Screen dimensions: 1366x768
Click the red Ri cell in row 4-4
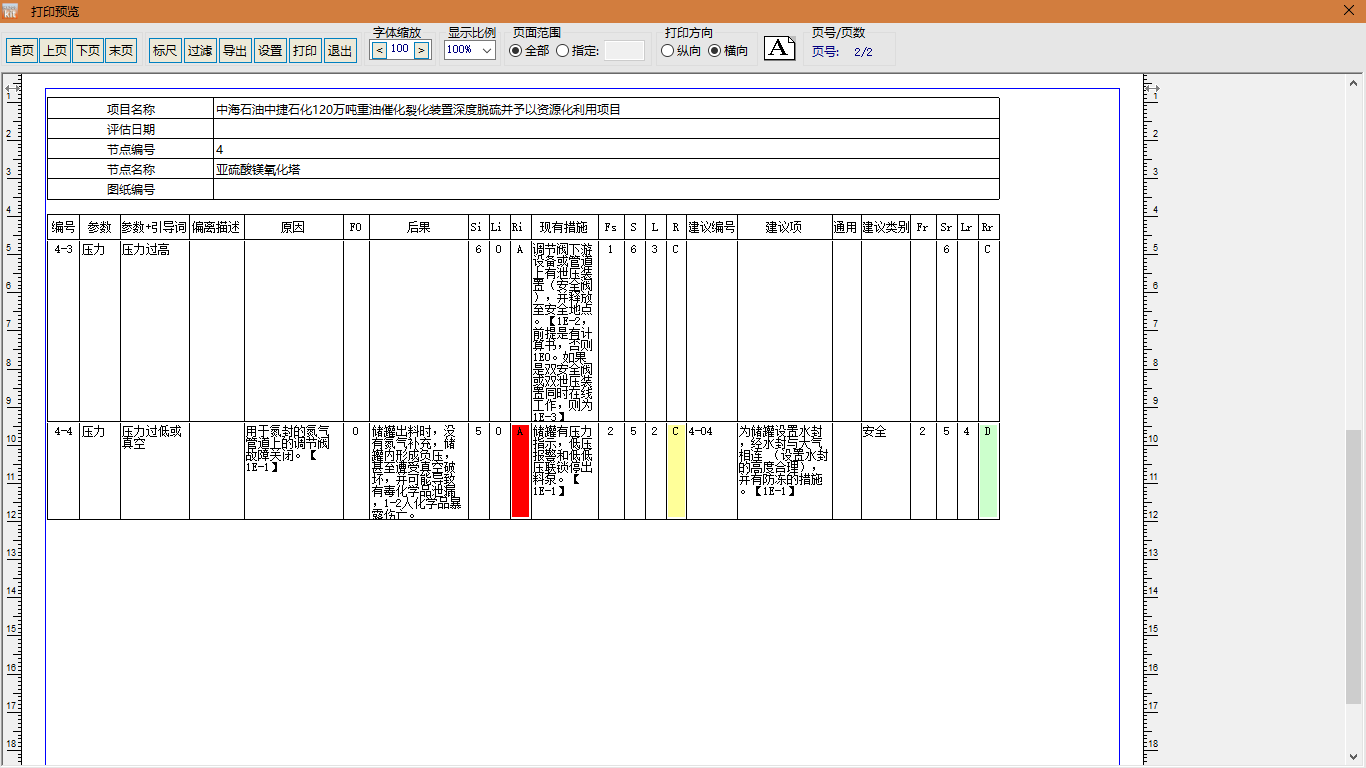pyautogui.click(x=520, y=470)
